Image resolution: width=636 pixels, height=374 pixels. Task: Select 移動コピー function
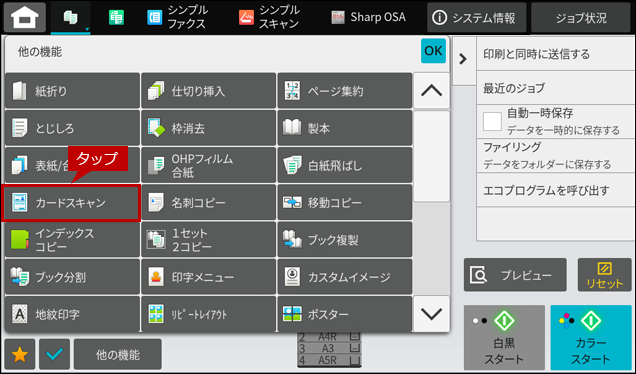coord(345,203)
